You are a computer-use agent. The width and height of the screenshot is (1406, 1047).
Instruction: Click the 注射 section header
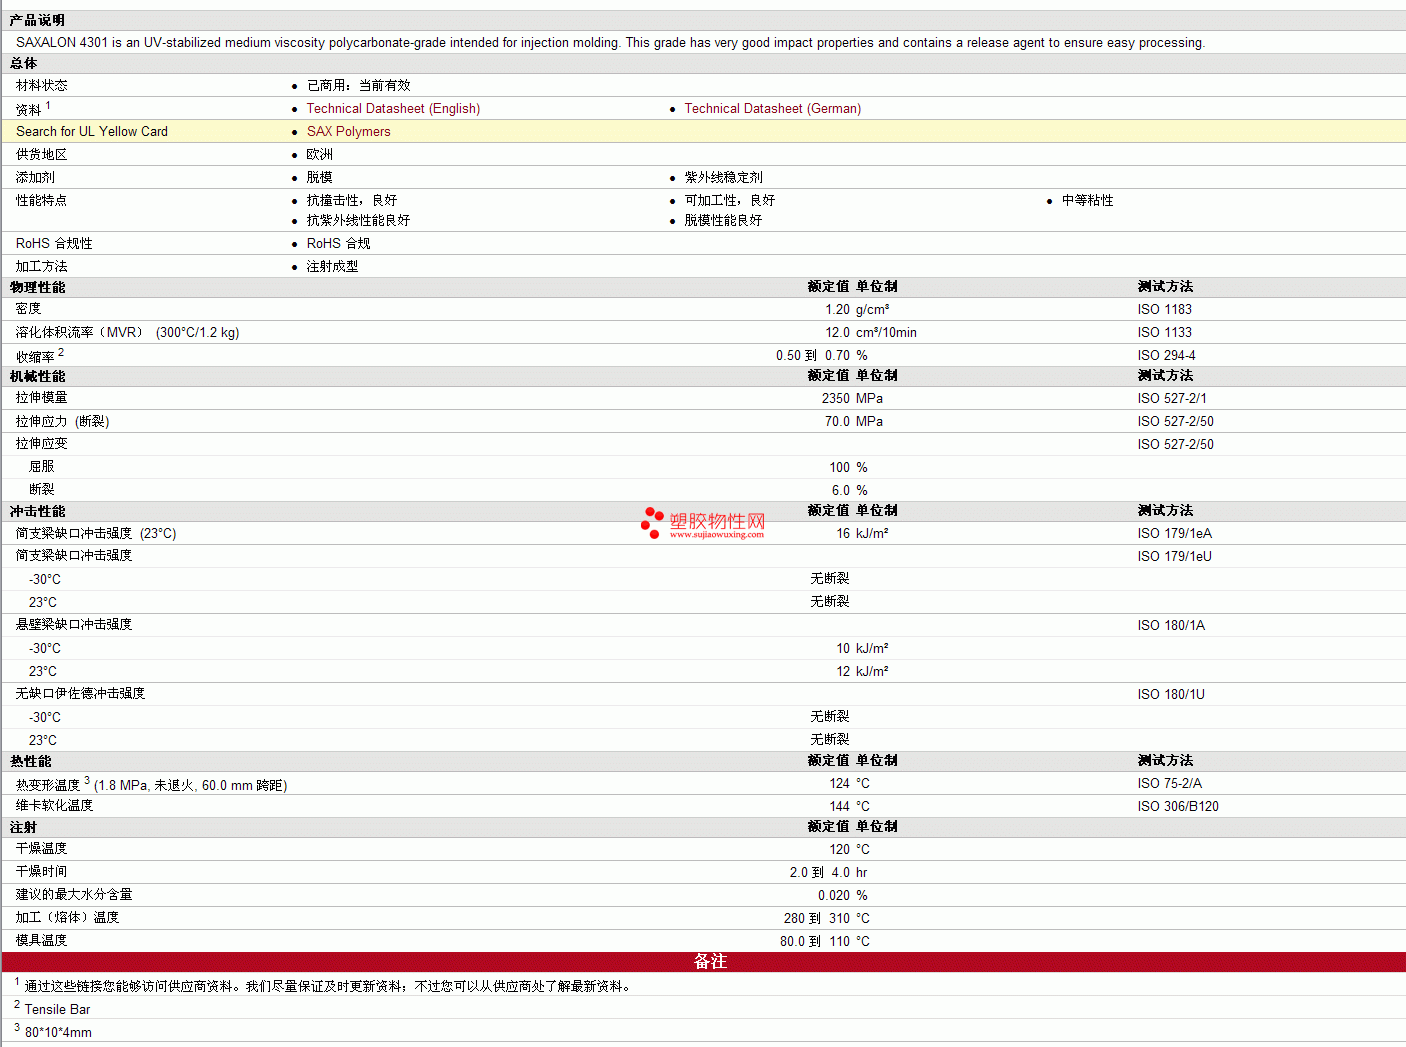click(23, 827)
